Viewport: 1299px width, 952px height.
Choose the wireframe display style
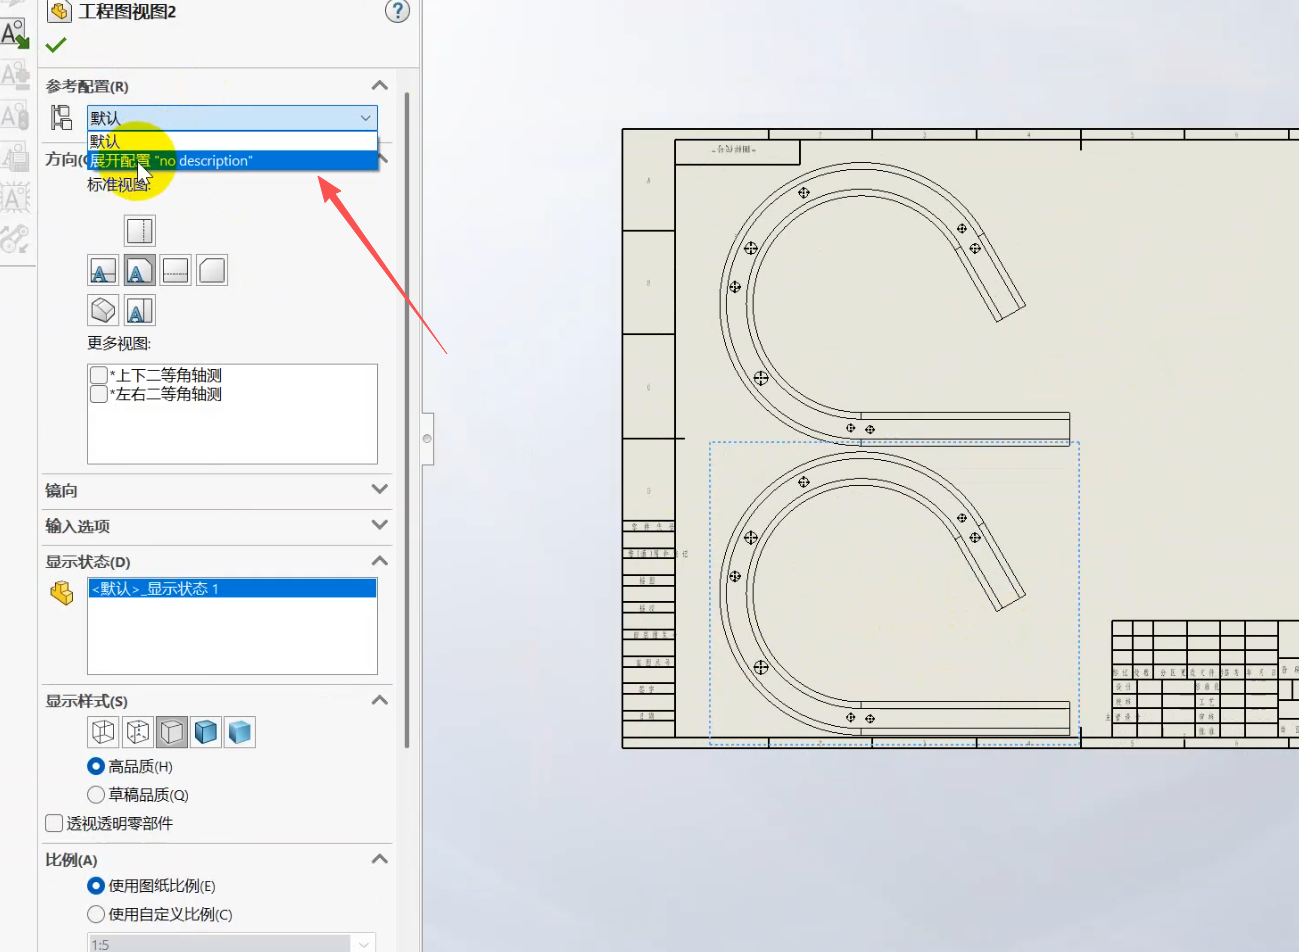click(103, 732)
